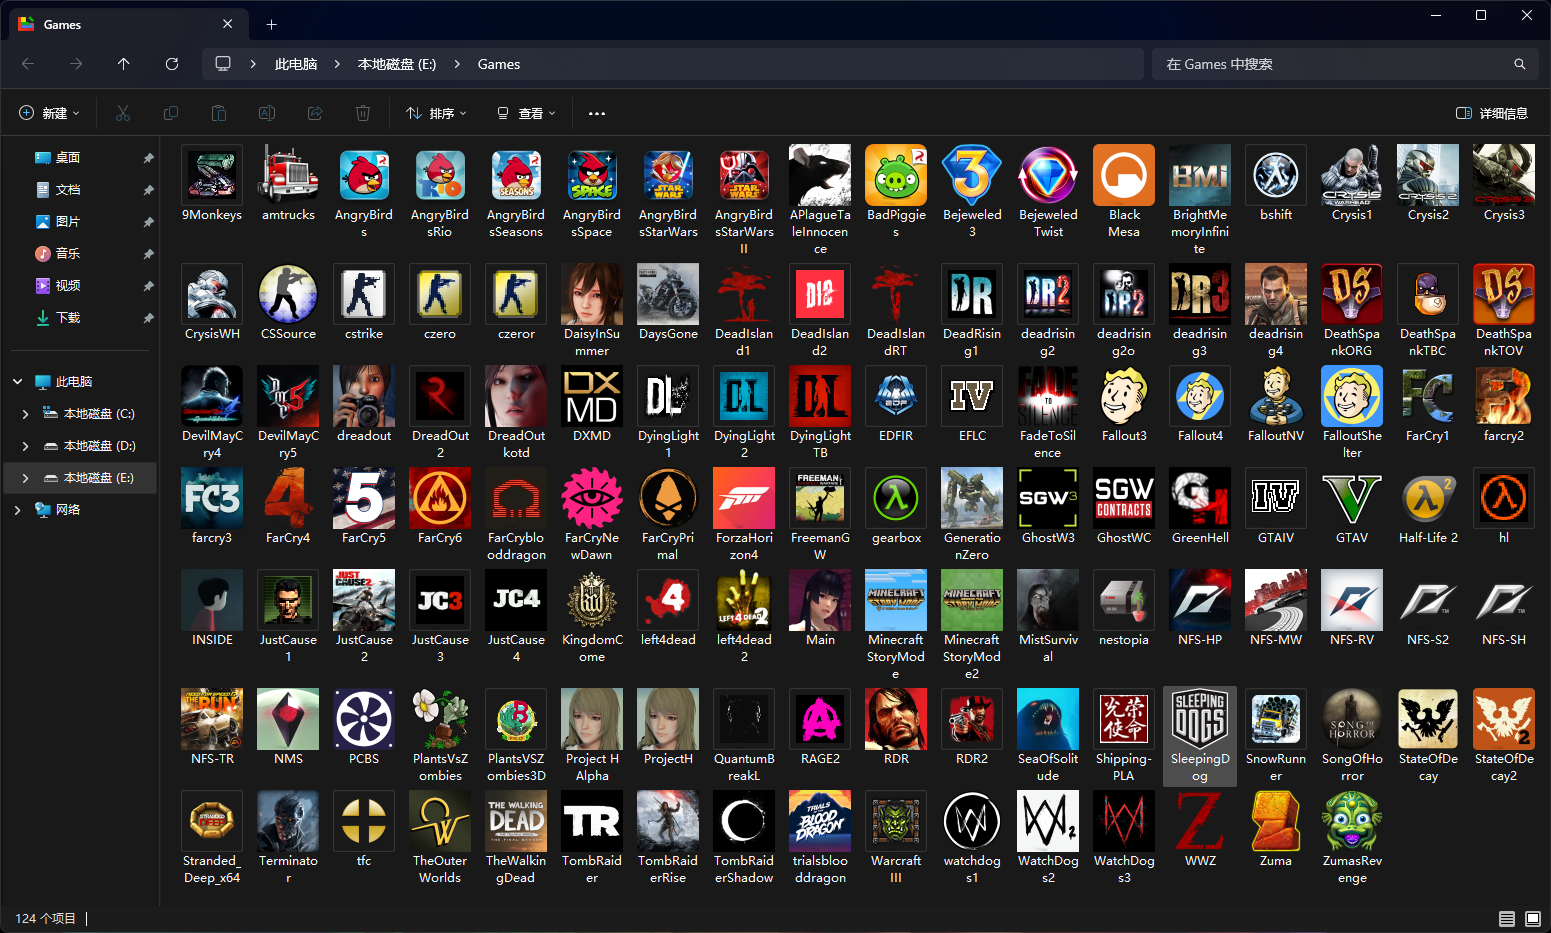Select the GTAV icon

1352,499
